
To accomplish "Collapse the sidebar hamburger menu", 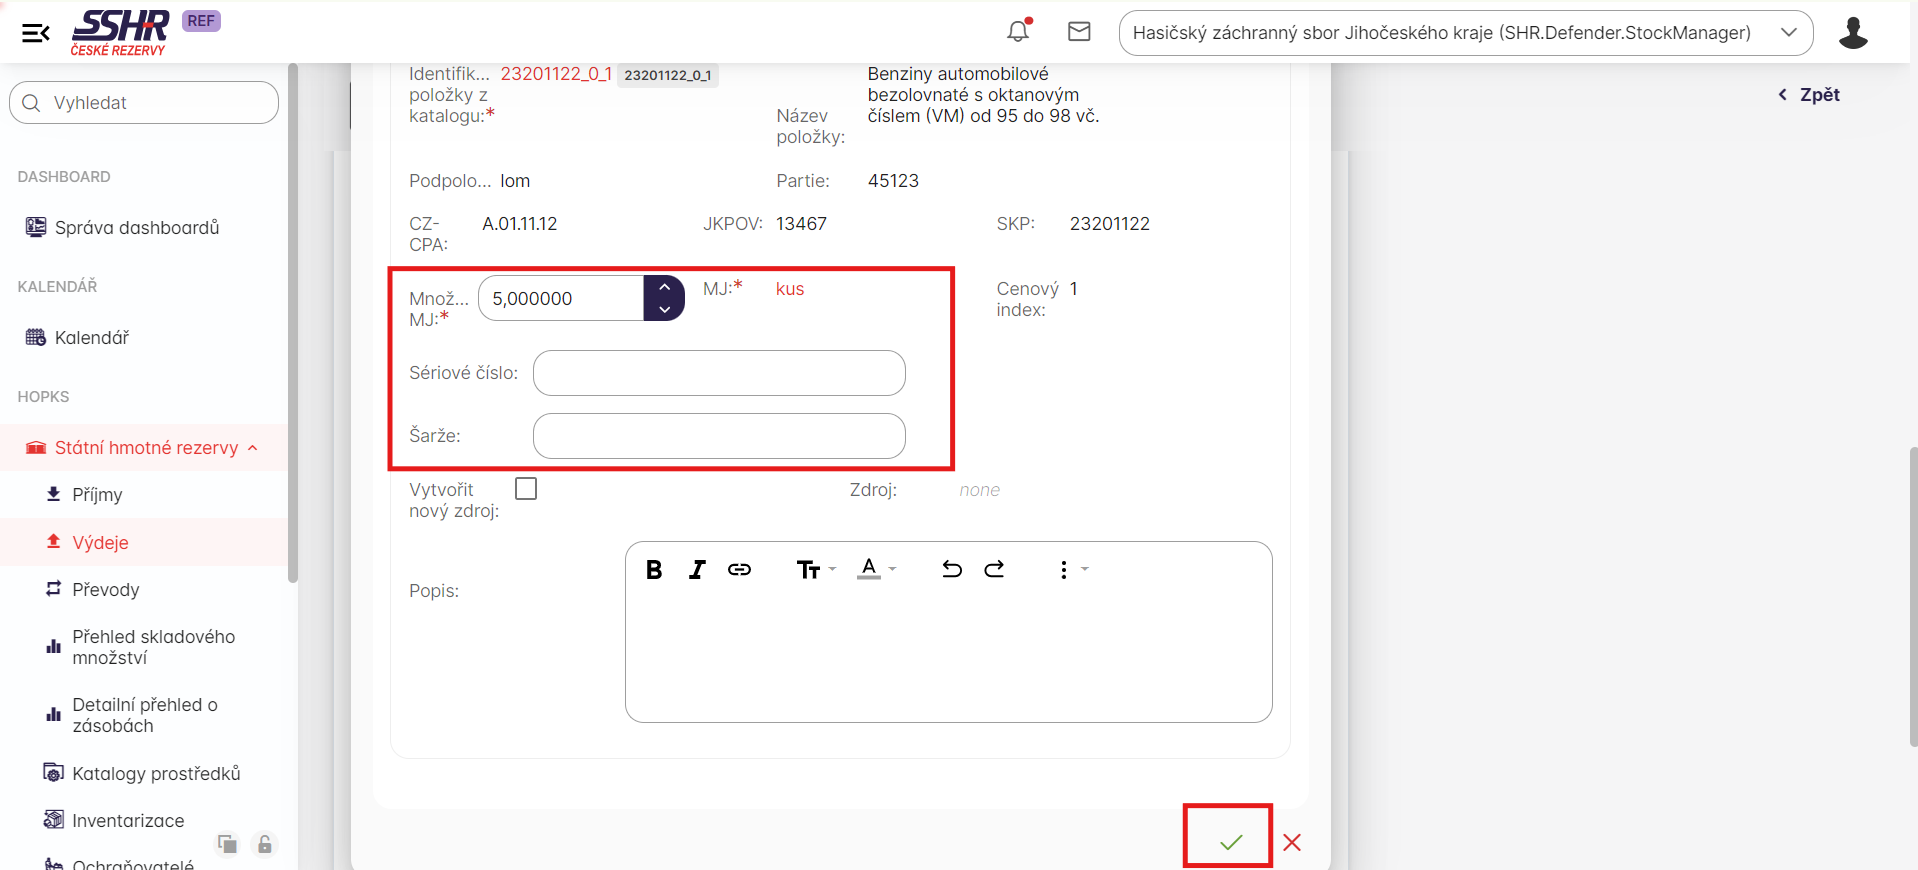I will click(36, 33).
